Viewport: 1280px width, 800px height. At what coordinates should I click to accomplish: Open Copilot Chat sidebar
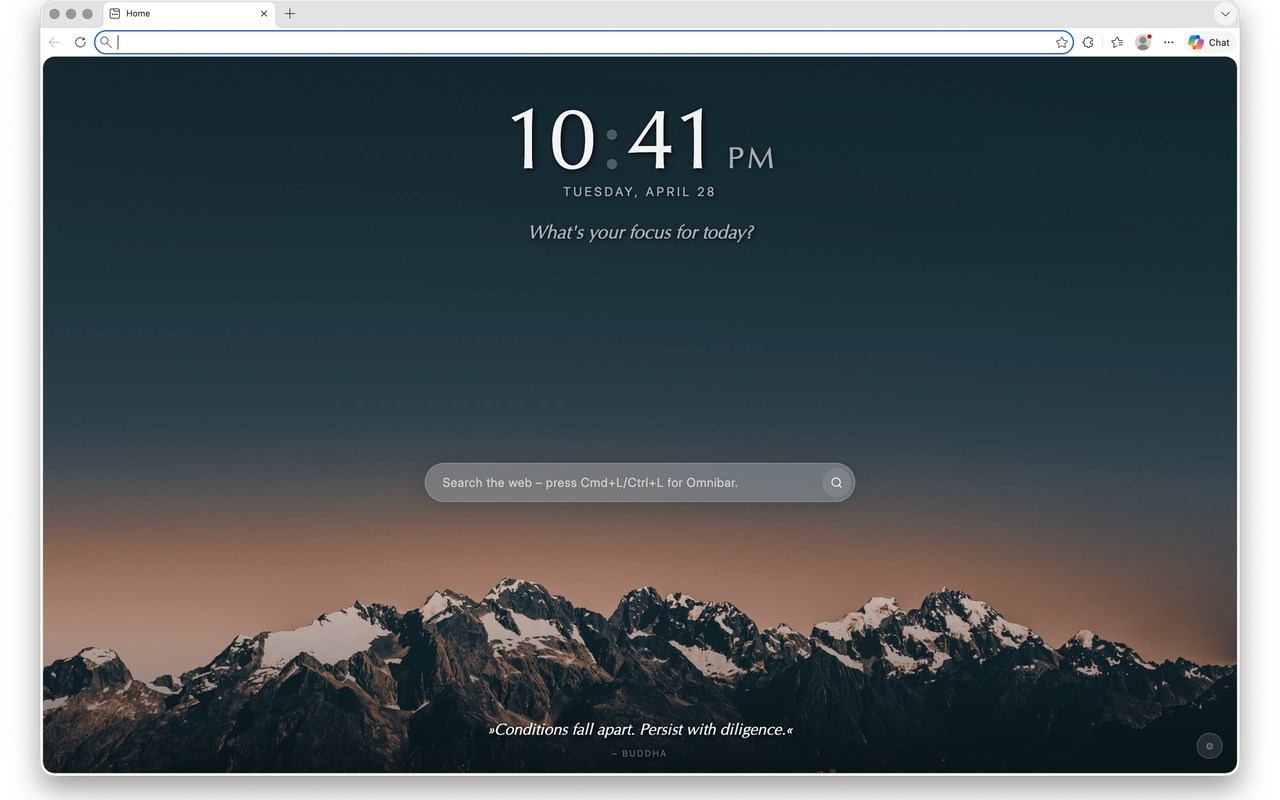coord(1209,42)
